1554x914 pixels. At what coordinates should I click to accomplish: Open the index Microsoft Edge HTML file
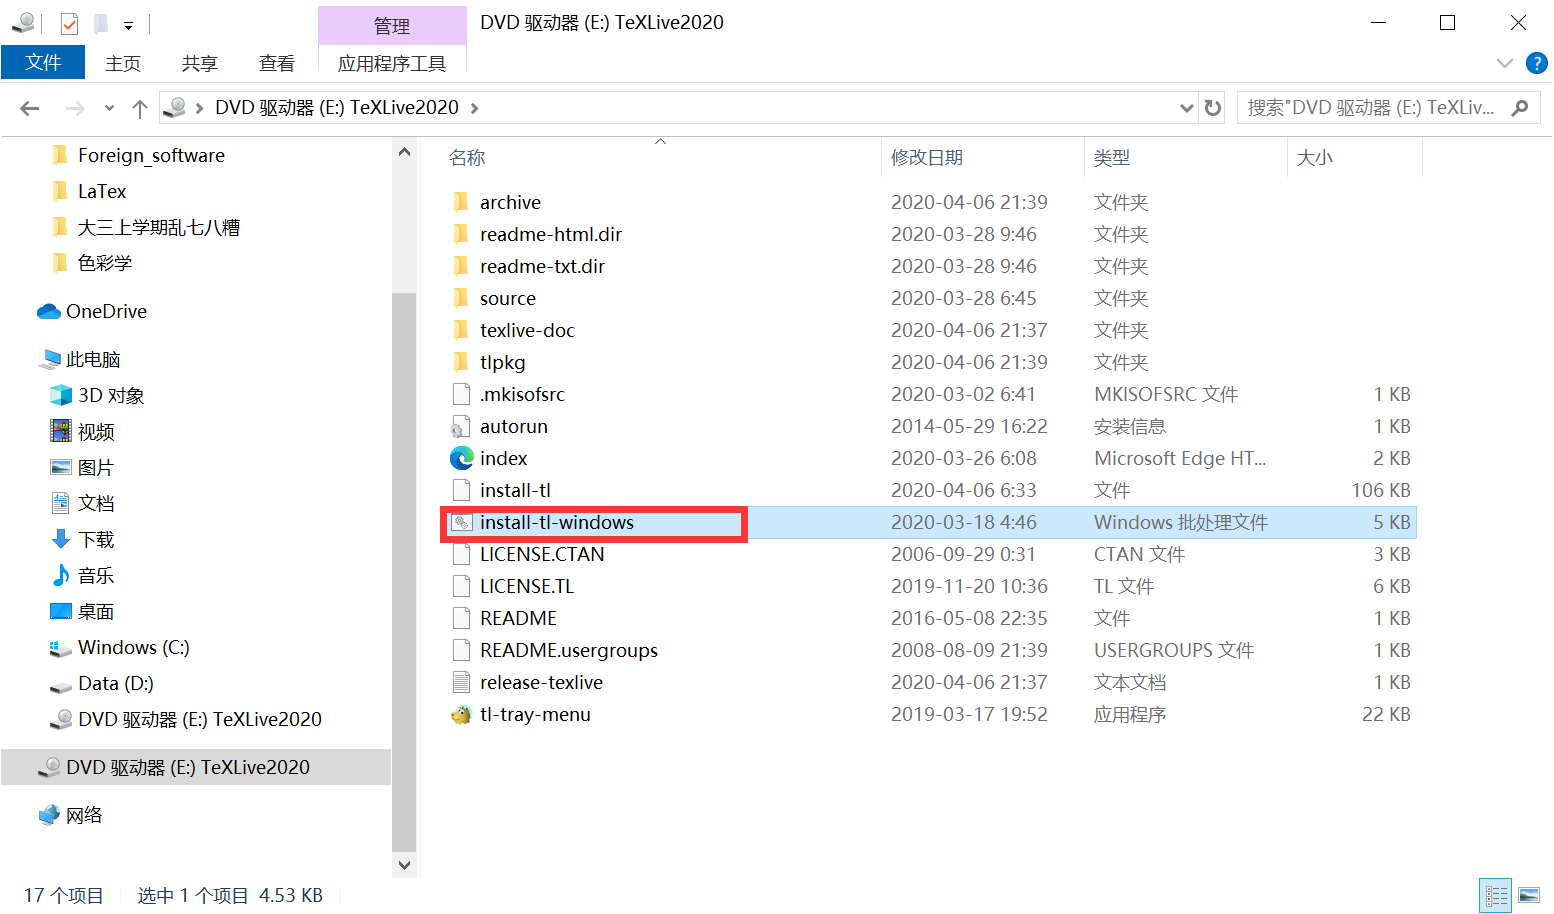pyautogui.click(x=503, y=457)
